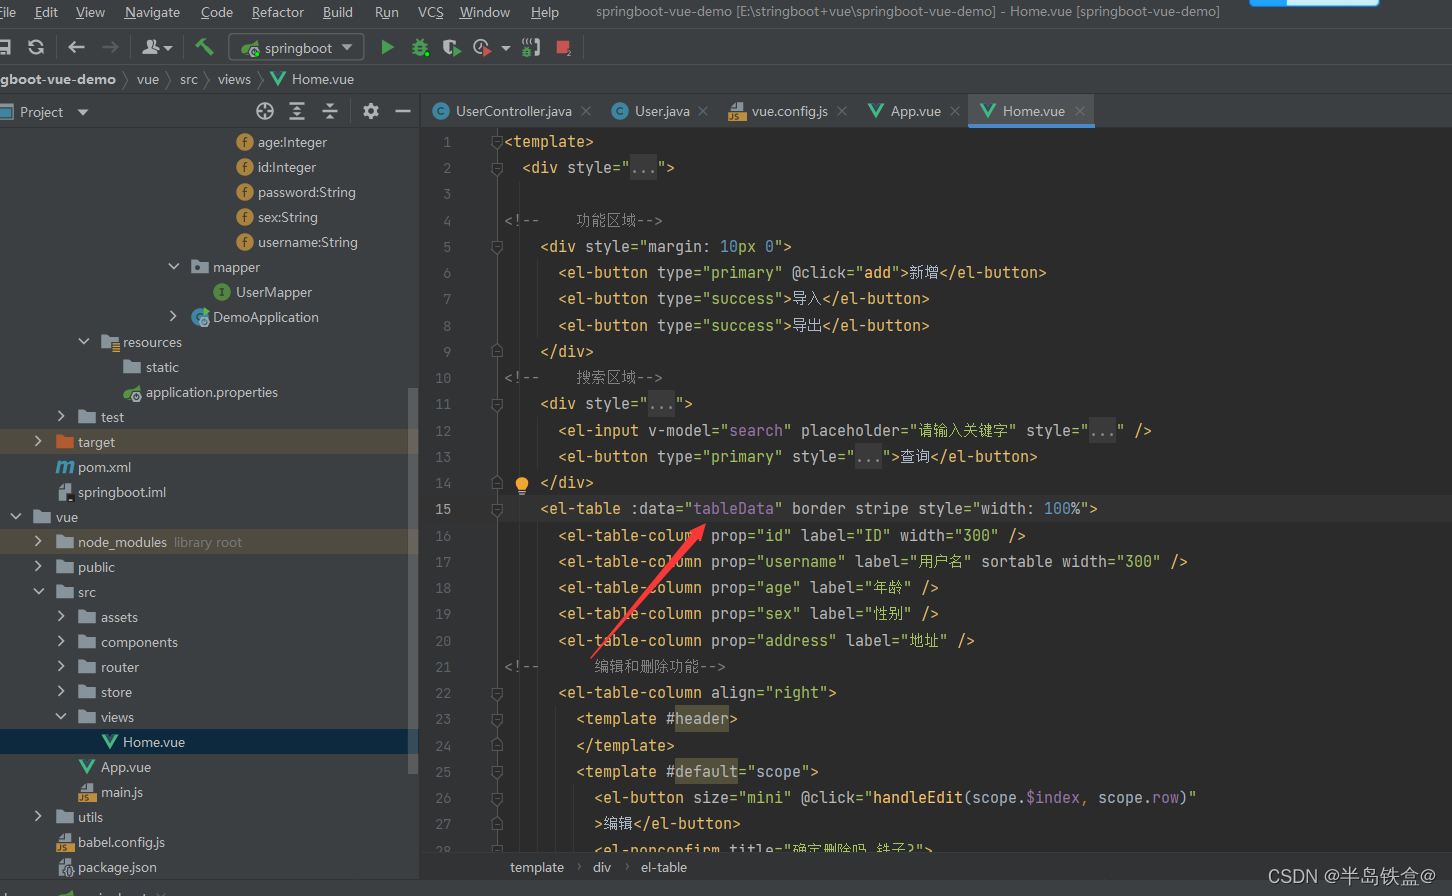This screenshot has height=896, width=1452.
Task: Expand the test folder
Action: pos(62,417)
